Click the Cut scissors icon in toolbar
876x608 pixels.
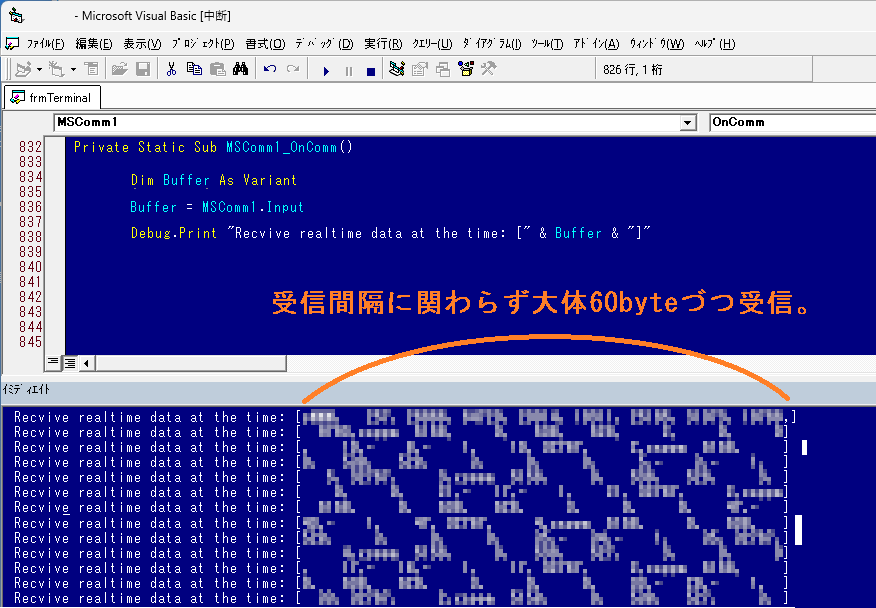(171, 70)
